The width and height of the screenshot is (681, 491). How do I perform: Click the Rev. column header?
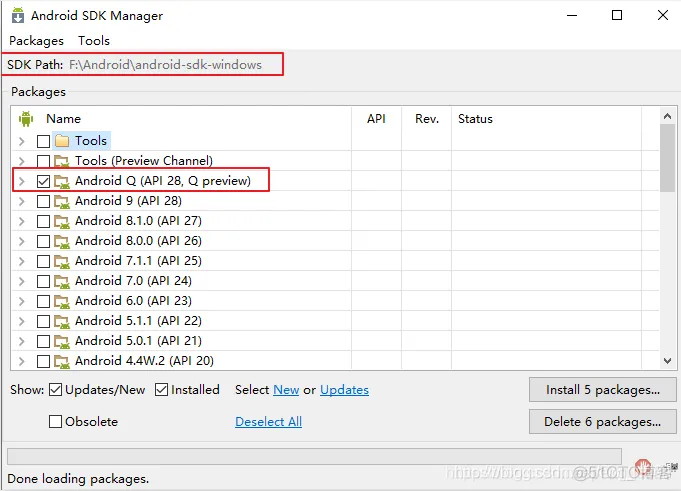[x=427, y=119]
